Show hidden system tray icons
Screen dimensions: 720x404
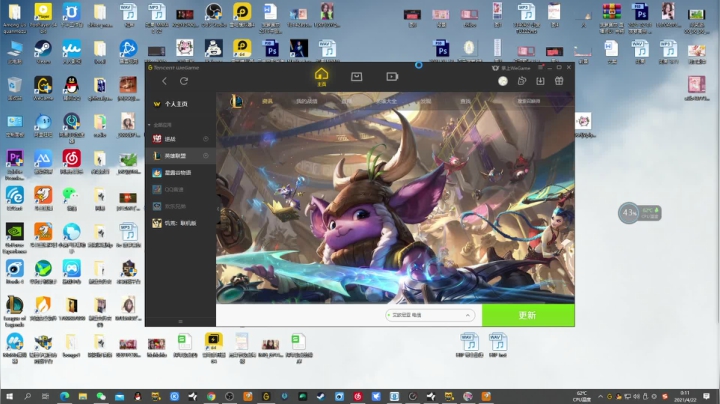point(600,396)
